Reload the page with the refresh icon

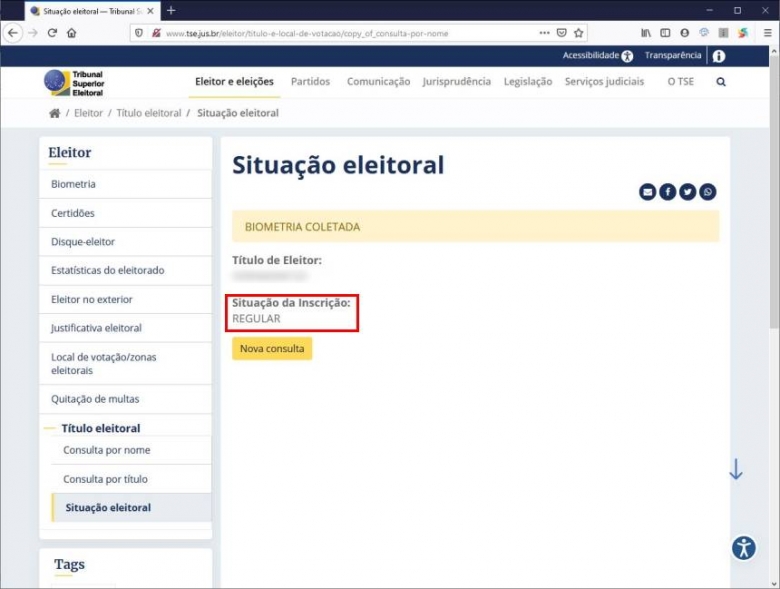tap(52, 33)
